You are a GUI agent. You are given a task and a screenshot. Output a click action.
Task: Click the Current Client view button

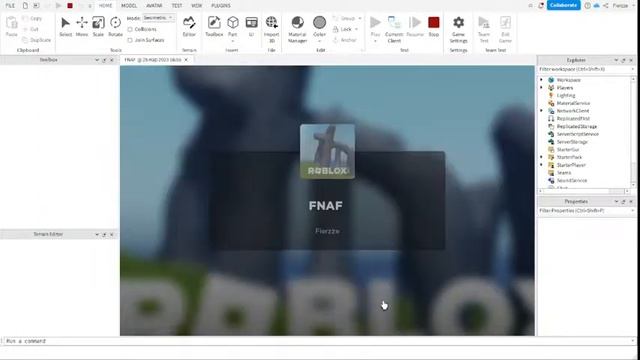[394, 29]
